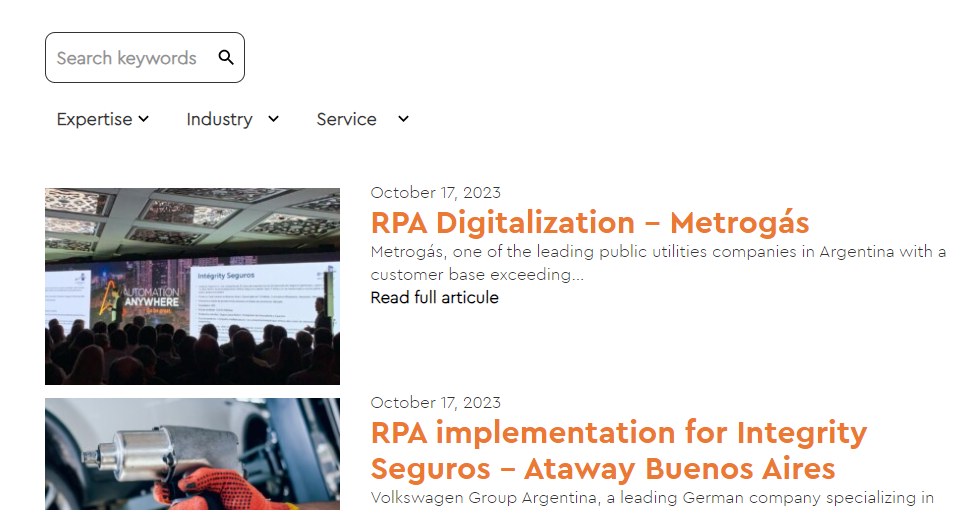This screenshot has height=510, width=972.
Task: Select the October 17, 2023 date above Integrity Seguros
Action: click(x=436, y=403)
